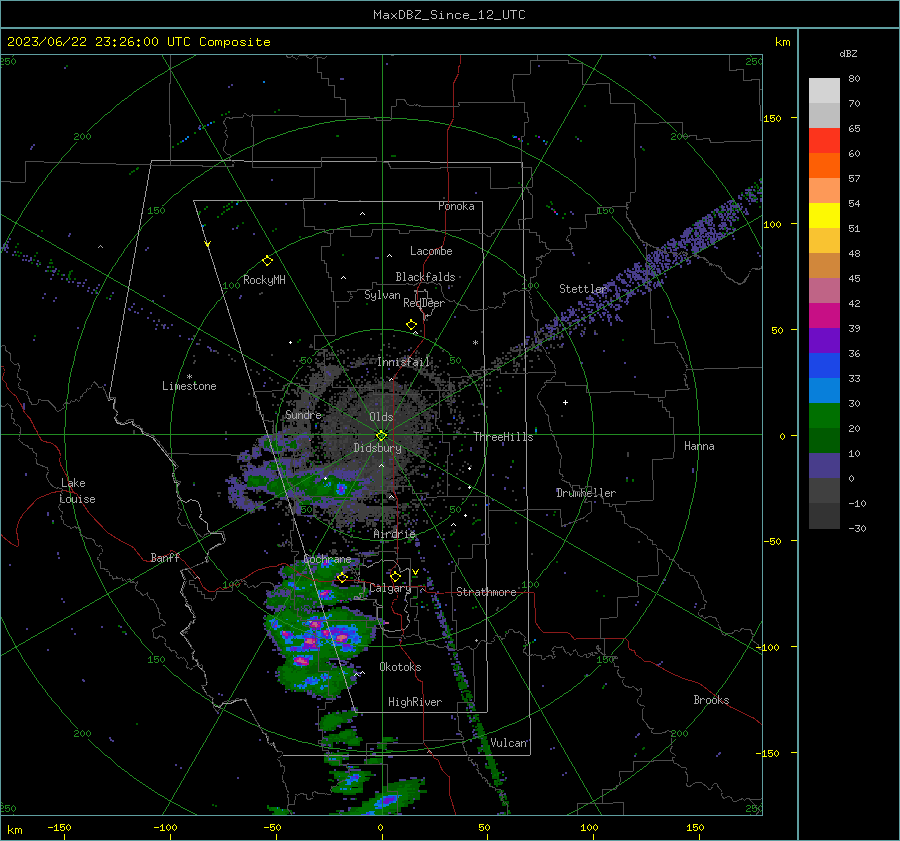900x841 pixels.
Task: Click the storm cell southwest of Didsbury
Action: point(341,489)
